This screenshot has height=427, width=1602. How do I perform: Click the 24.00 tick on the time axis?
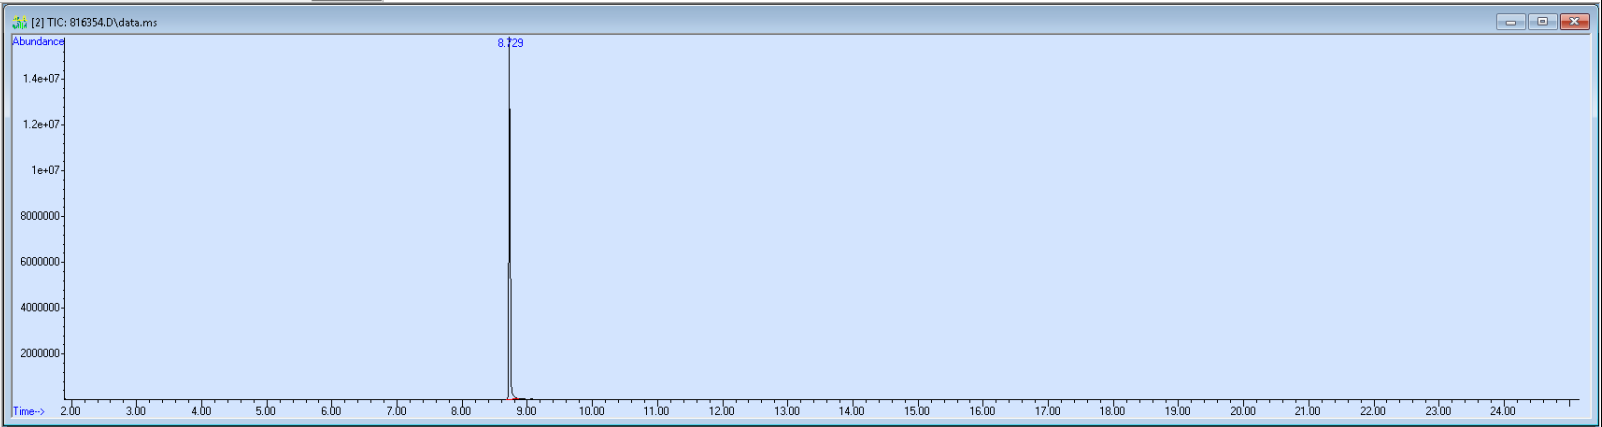(x=1502, y=411)
